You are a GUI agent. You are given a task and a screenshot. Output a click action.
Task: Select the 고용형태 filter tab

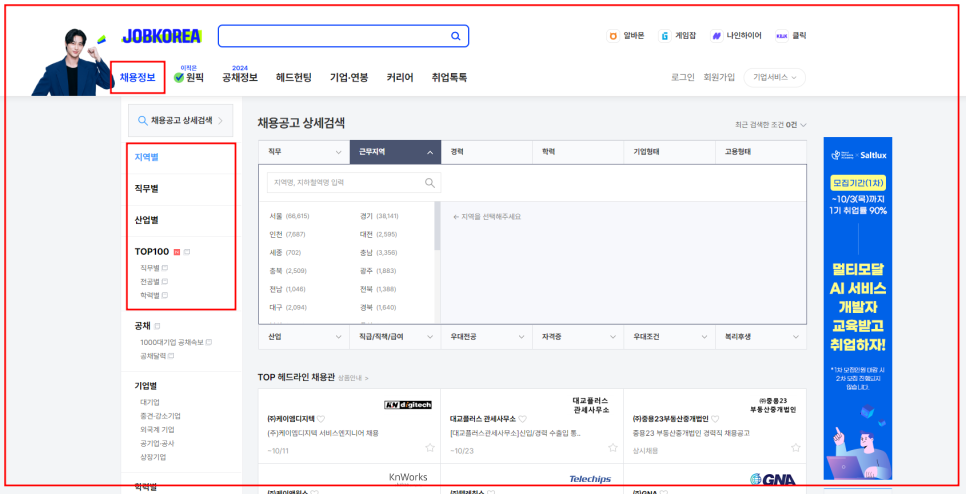coord(760,152)
